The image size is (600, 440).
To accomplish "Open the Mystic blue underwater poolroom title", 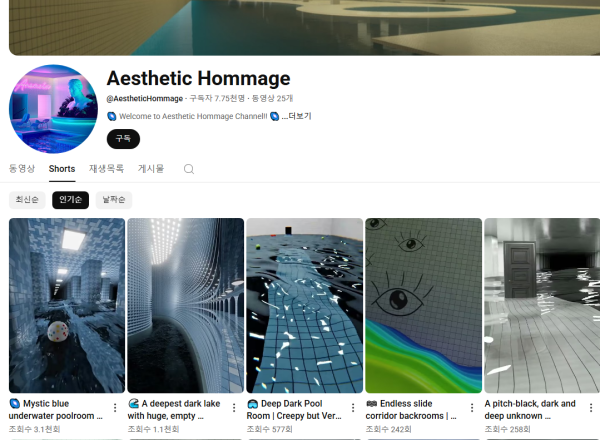I will [56, 409].
